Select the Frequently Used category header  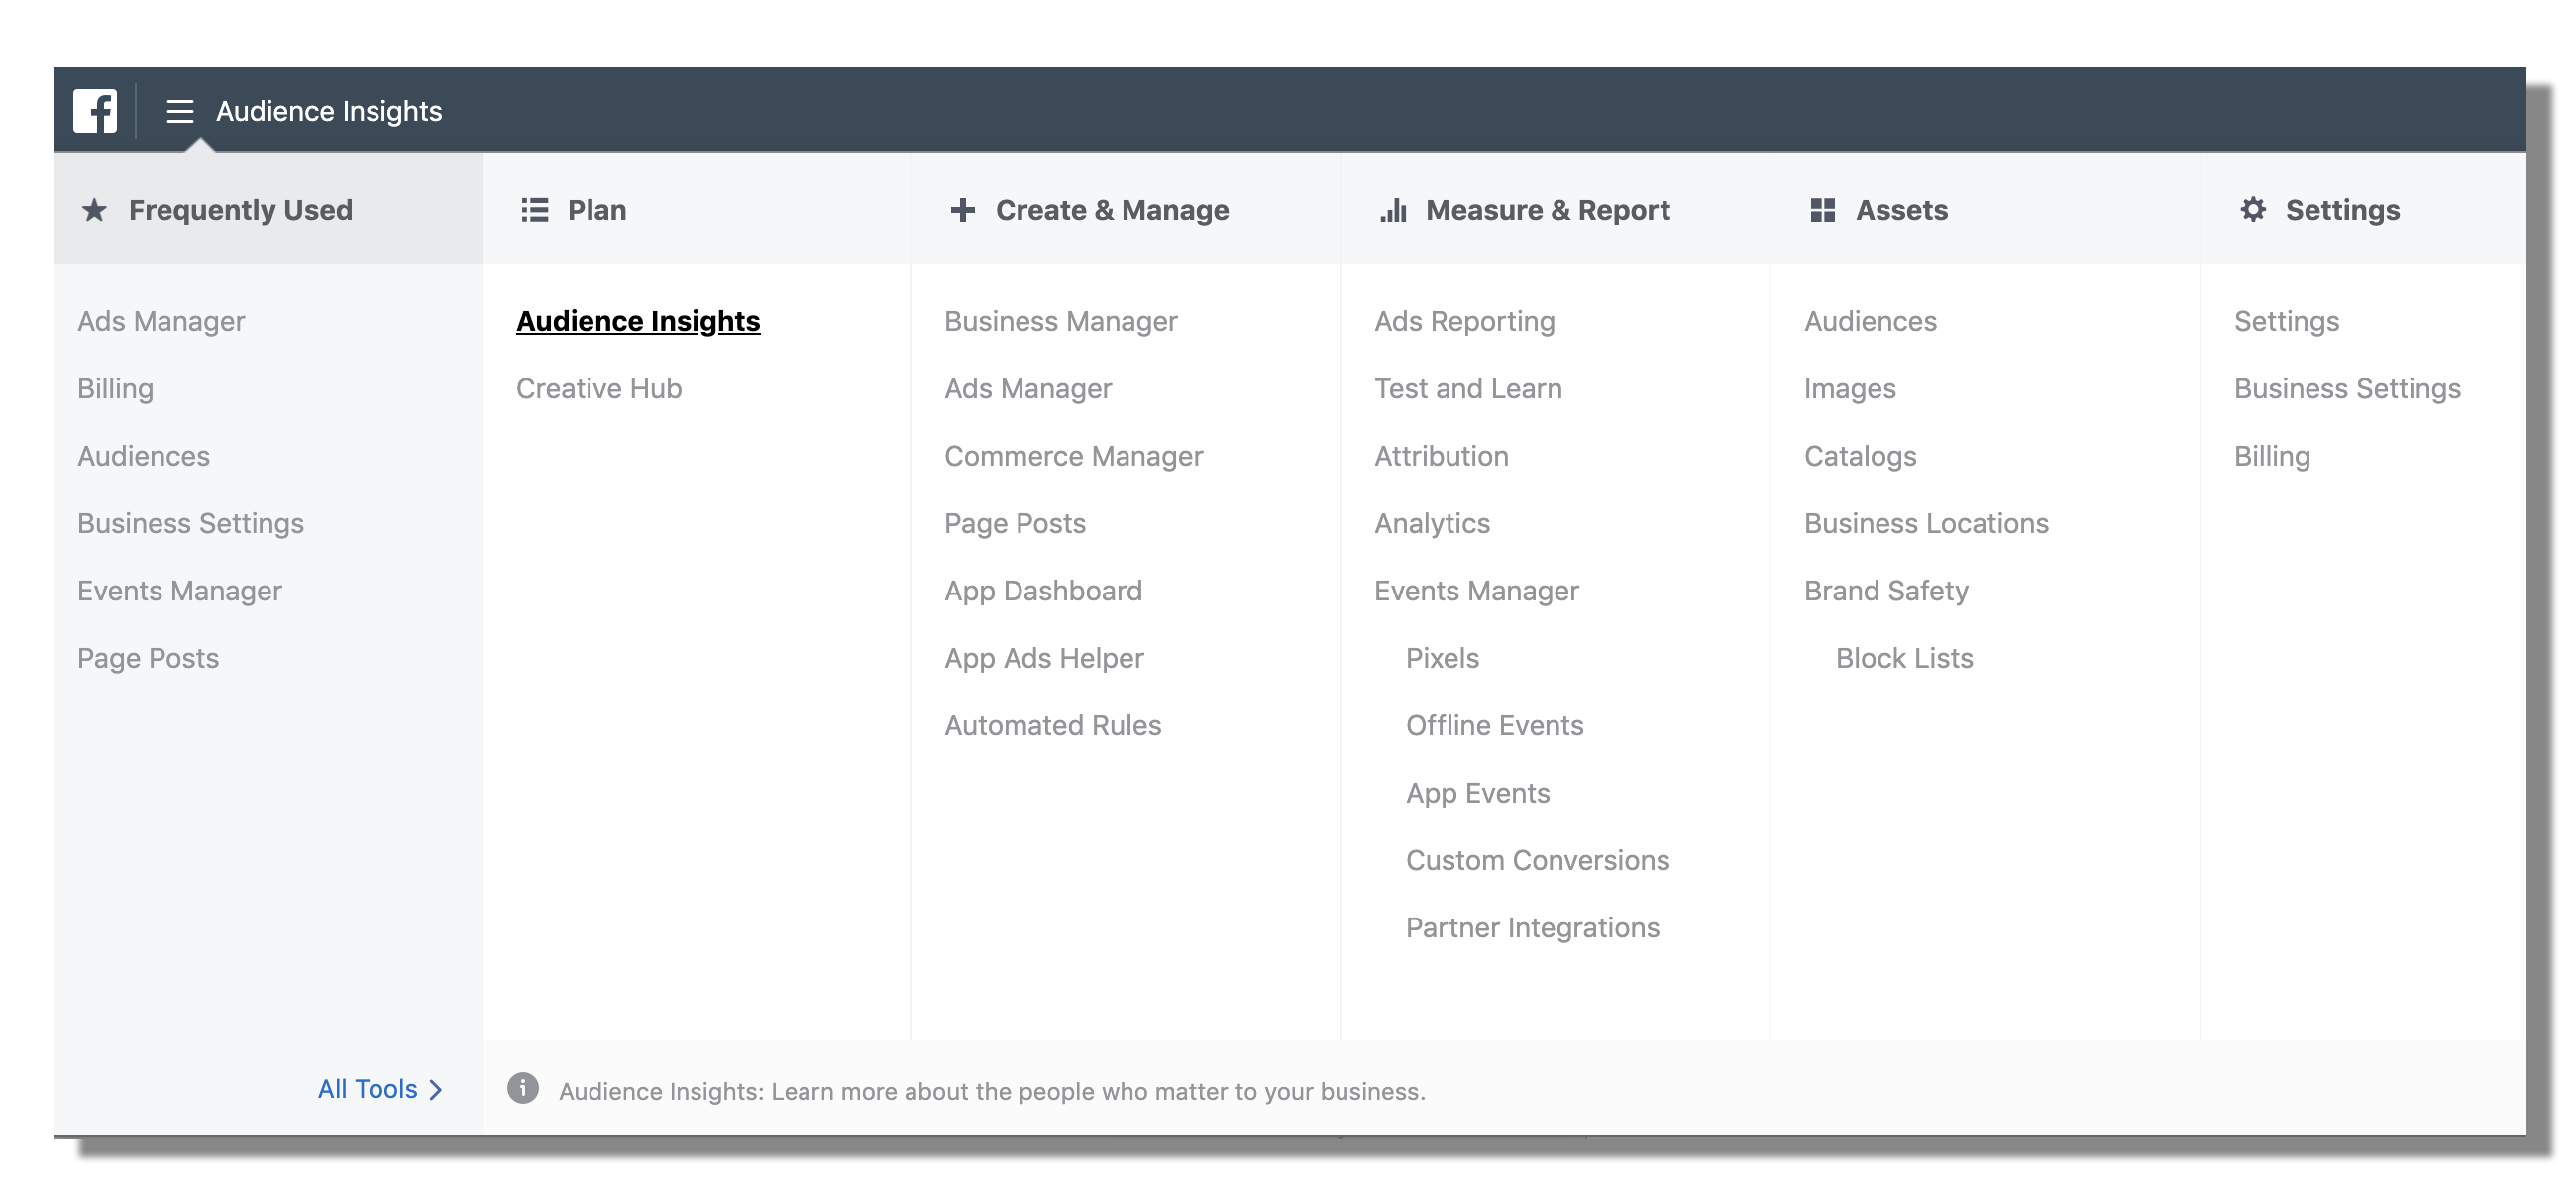tap(240, 210)
